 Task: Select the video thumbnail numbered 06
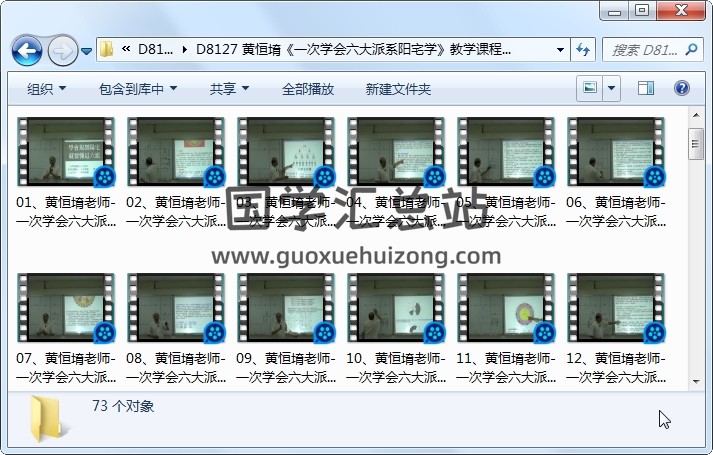pos(616,152)
